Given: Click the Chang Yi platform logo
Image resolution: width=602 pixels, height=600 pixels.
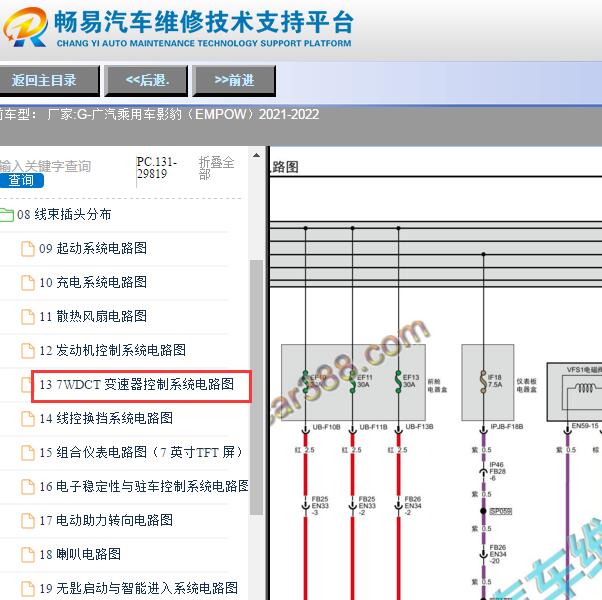Looking at the screenshot, I should [25, 27].
